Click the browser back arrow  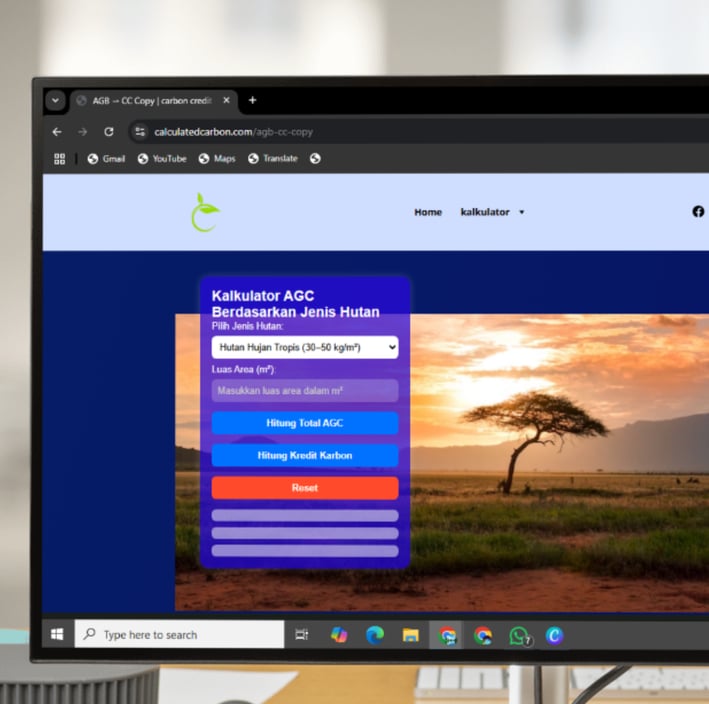(57, 132)
